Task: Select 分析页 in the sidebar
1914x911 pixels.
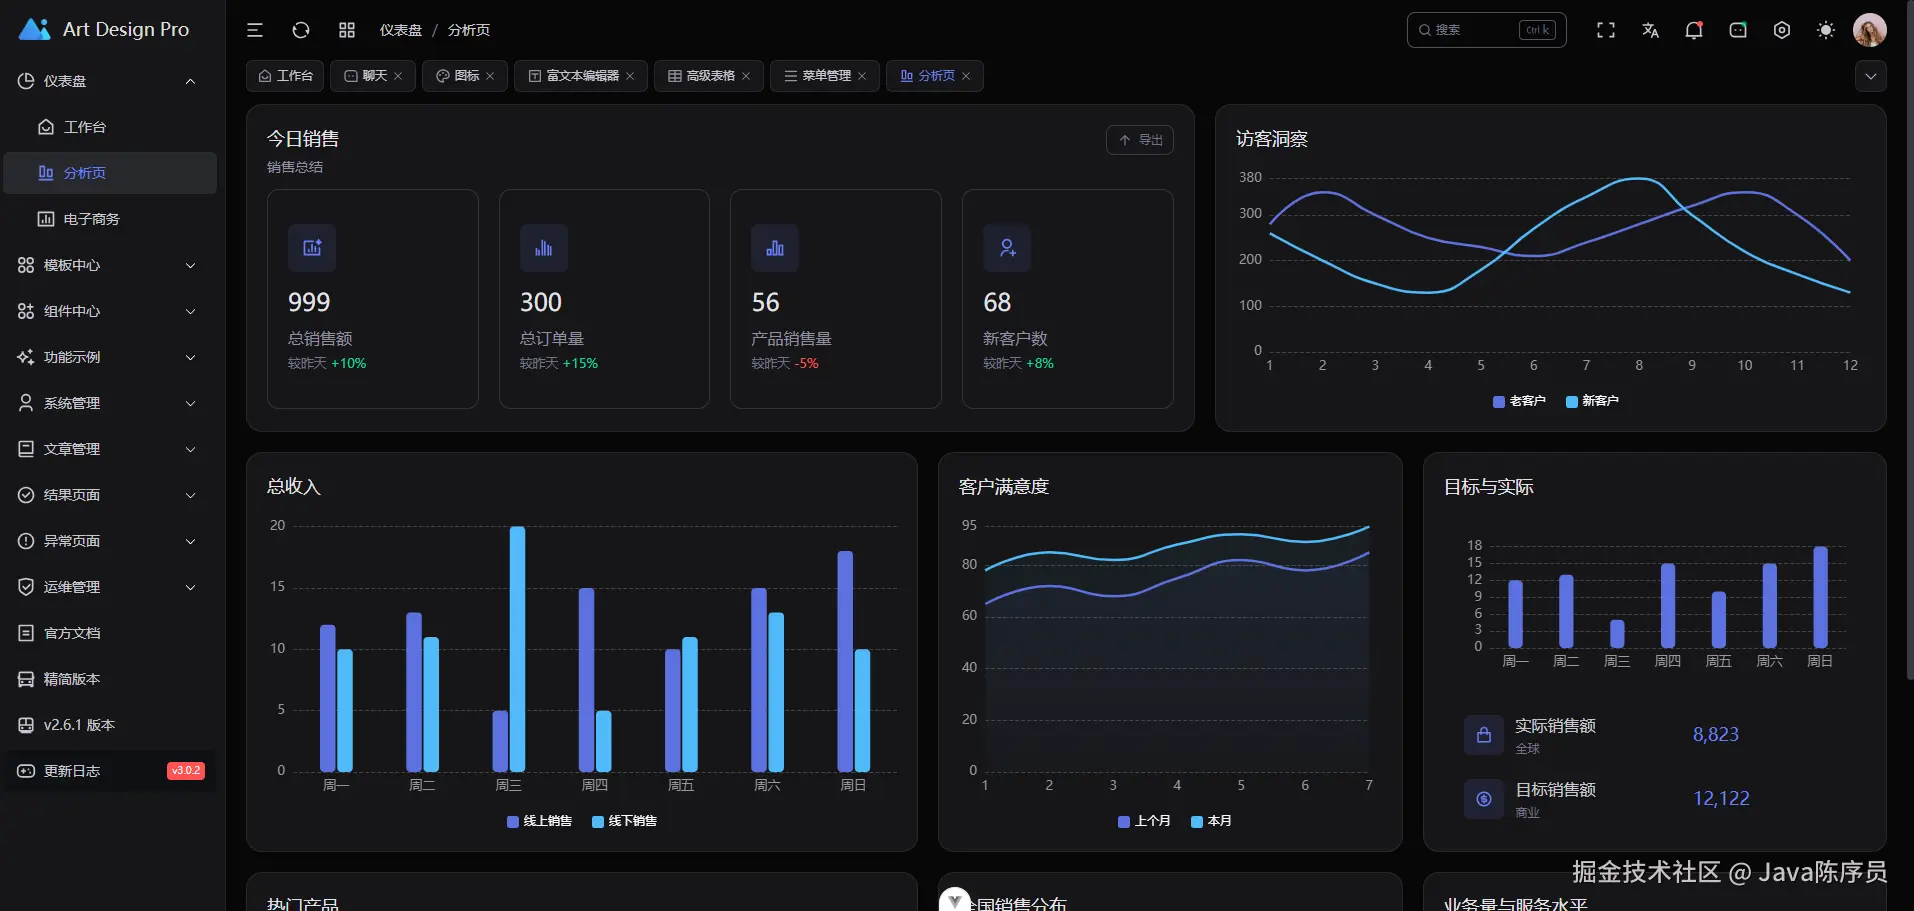Action: coord(109,173)
